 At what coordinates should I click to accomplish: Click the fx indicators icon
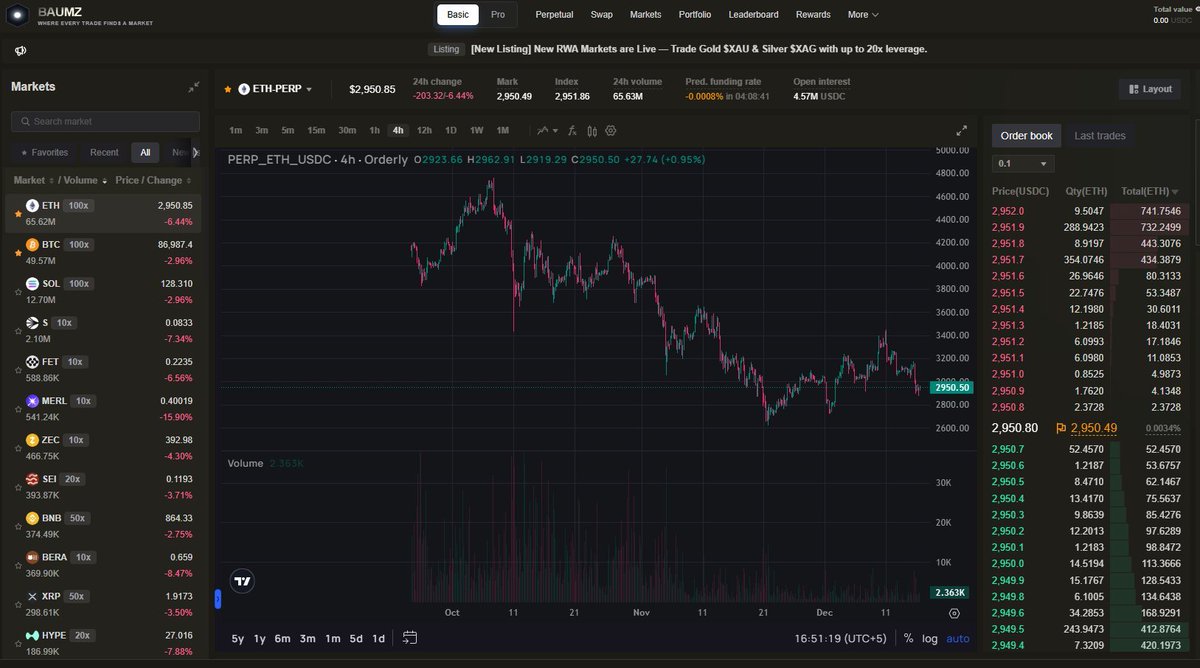[x=572, y=130]
